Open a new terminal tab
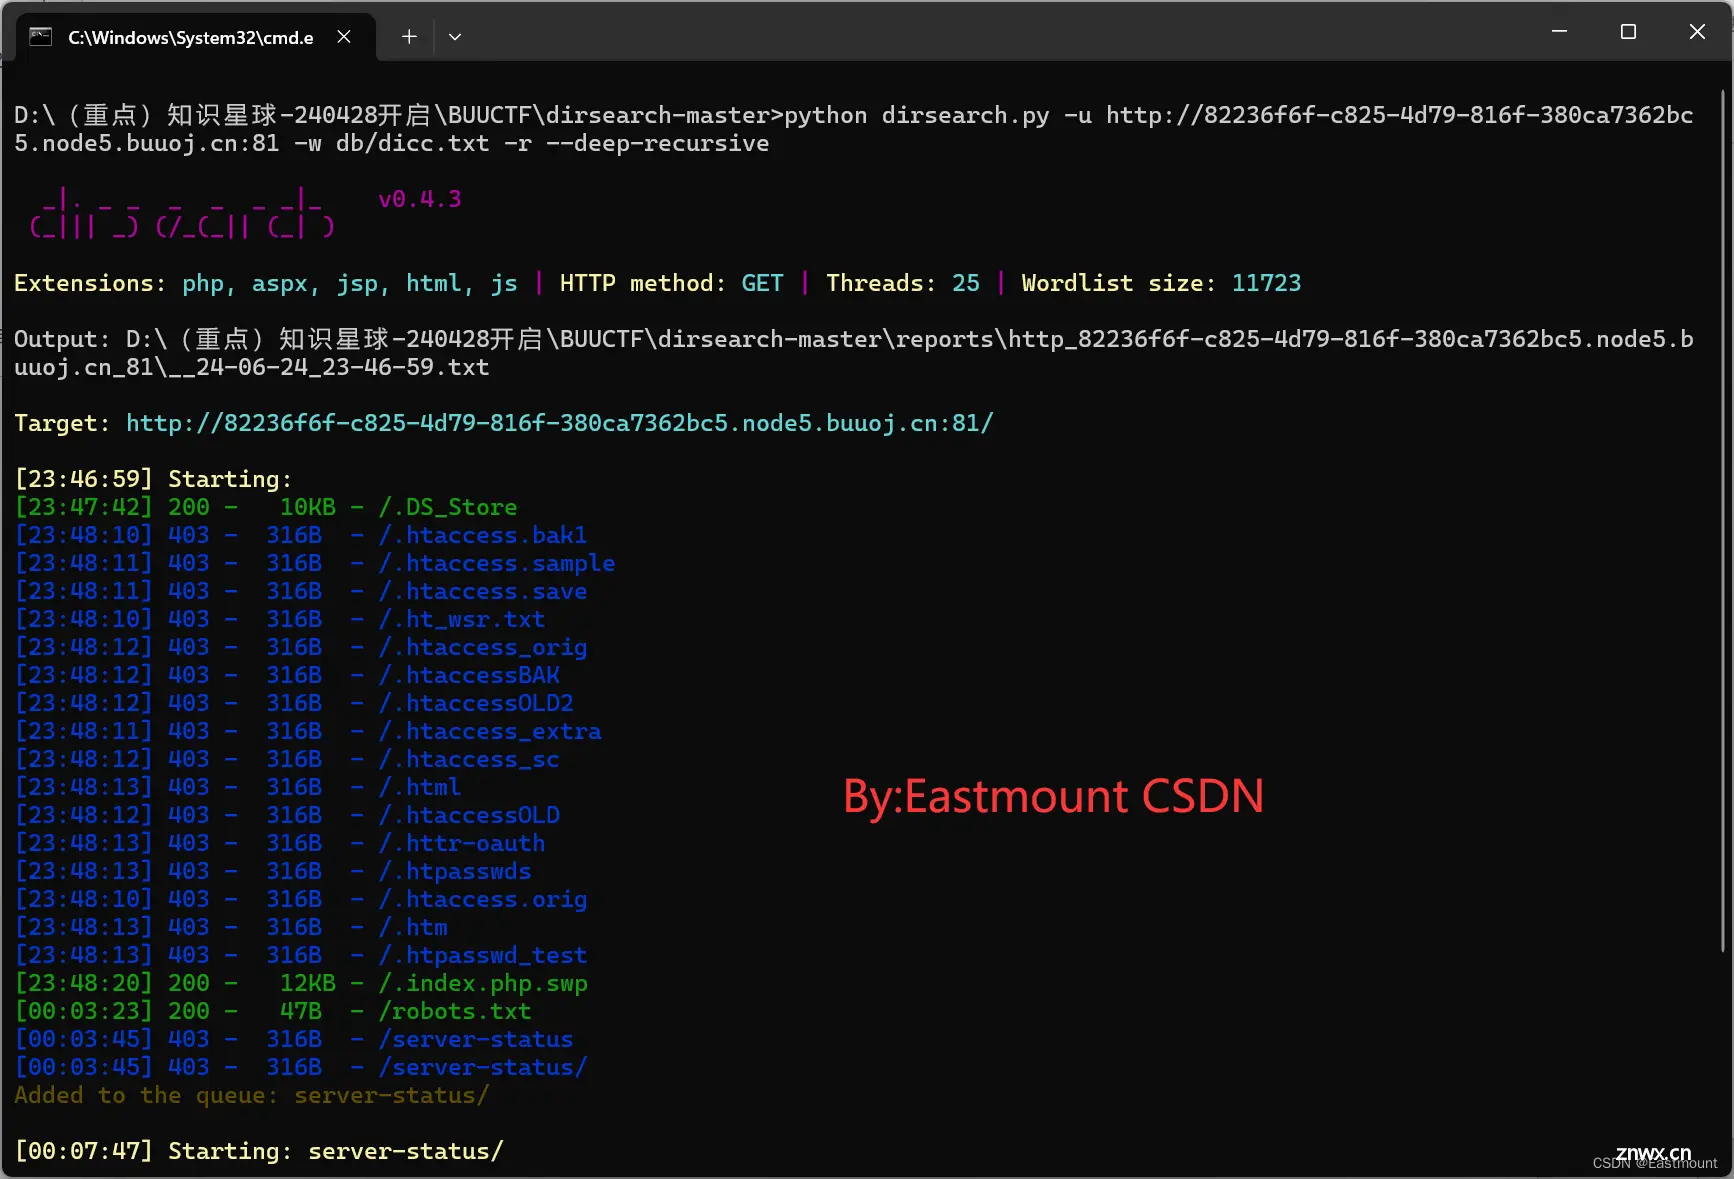1734x1179 pixels. click(x=409, y=37)
